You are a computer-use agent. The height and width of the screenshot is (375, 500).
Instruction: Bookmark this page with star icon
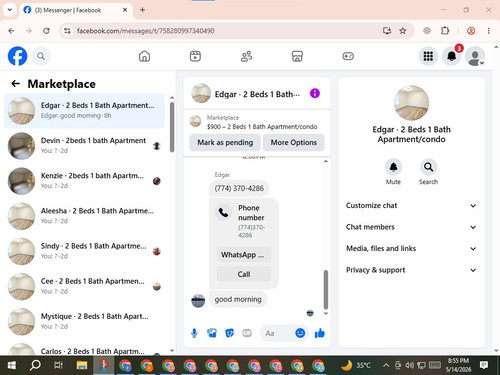click(x=403, y=31)
